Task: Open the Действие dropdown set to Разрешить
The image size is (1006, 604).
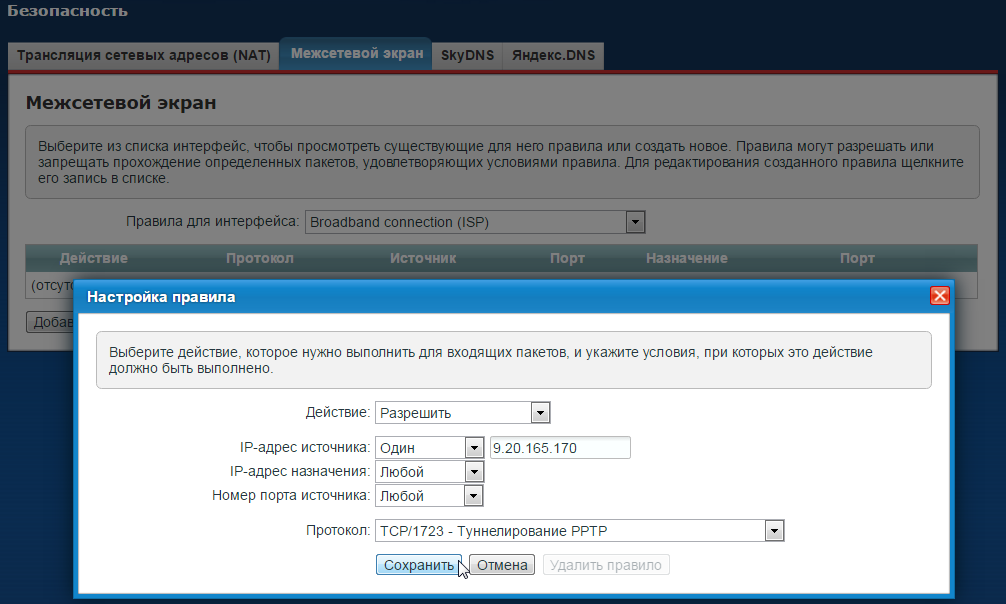Action: [463, 413]
